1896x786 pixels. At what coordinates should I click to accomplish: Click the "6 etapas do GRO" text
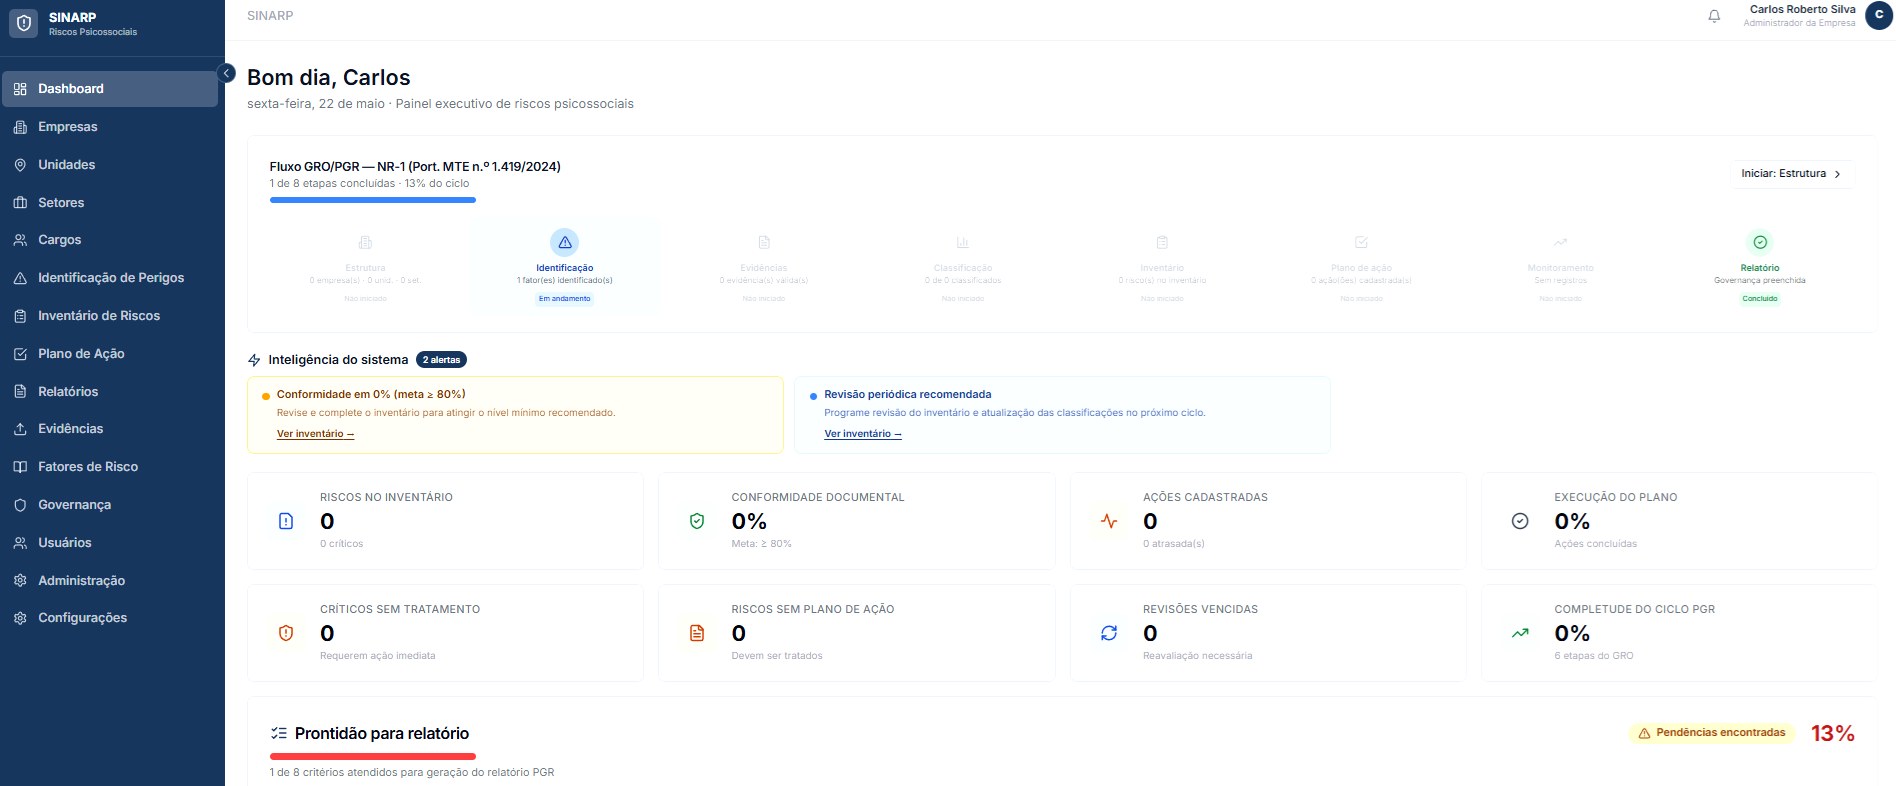tap(1594, 656)
